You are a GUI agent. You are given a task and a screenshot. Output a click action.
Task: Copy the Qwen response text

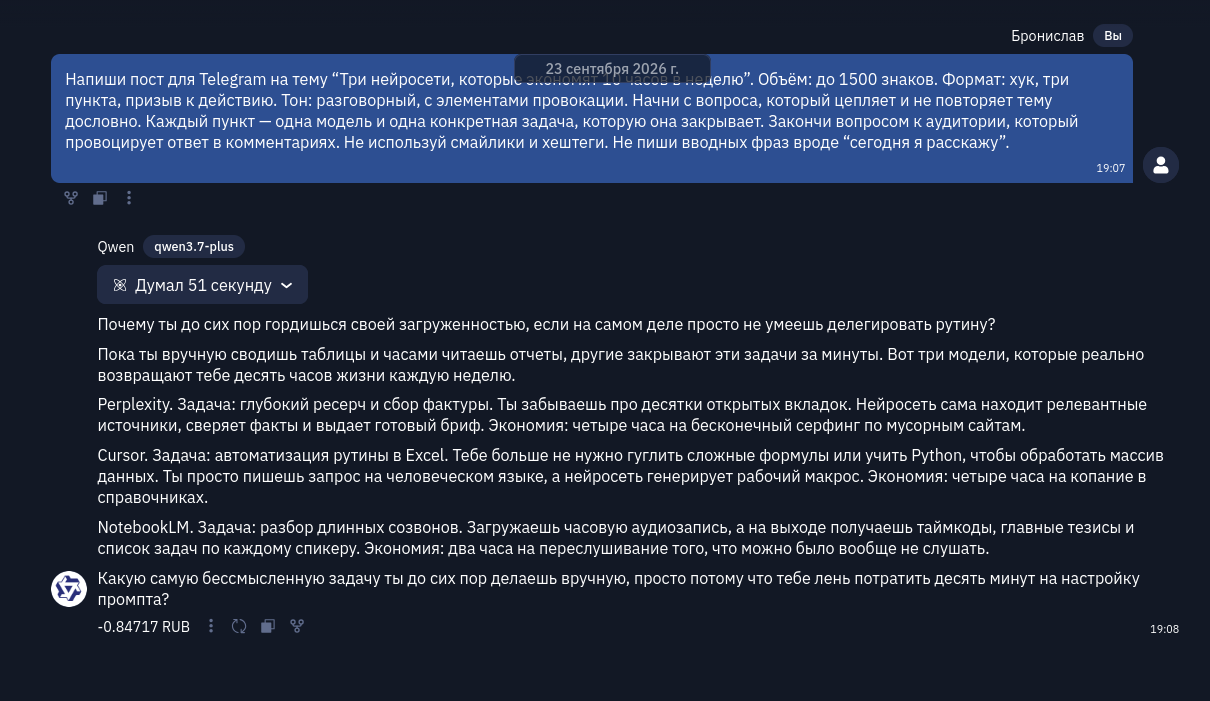tap(268, 626)
